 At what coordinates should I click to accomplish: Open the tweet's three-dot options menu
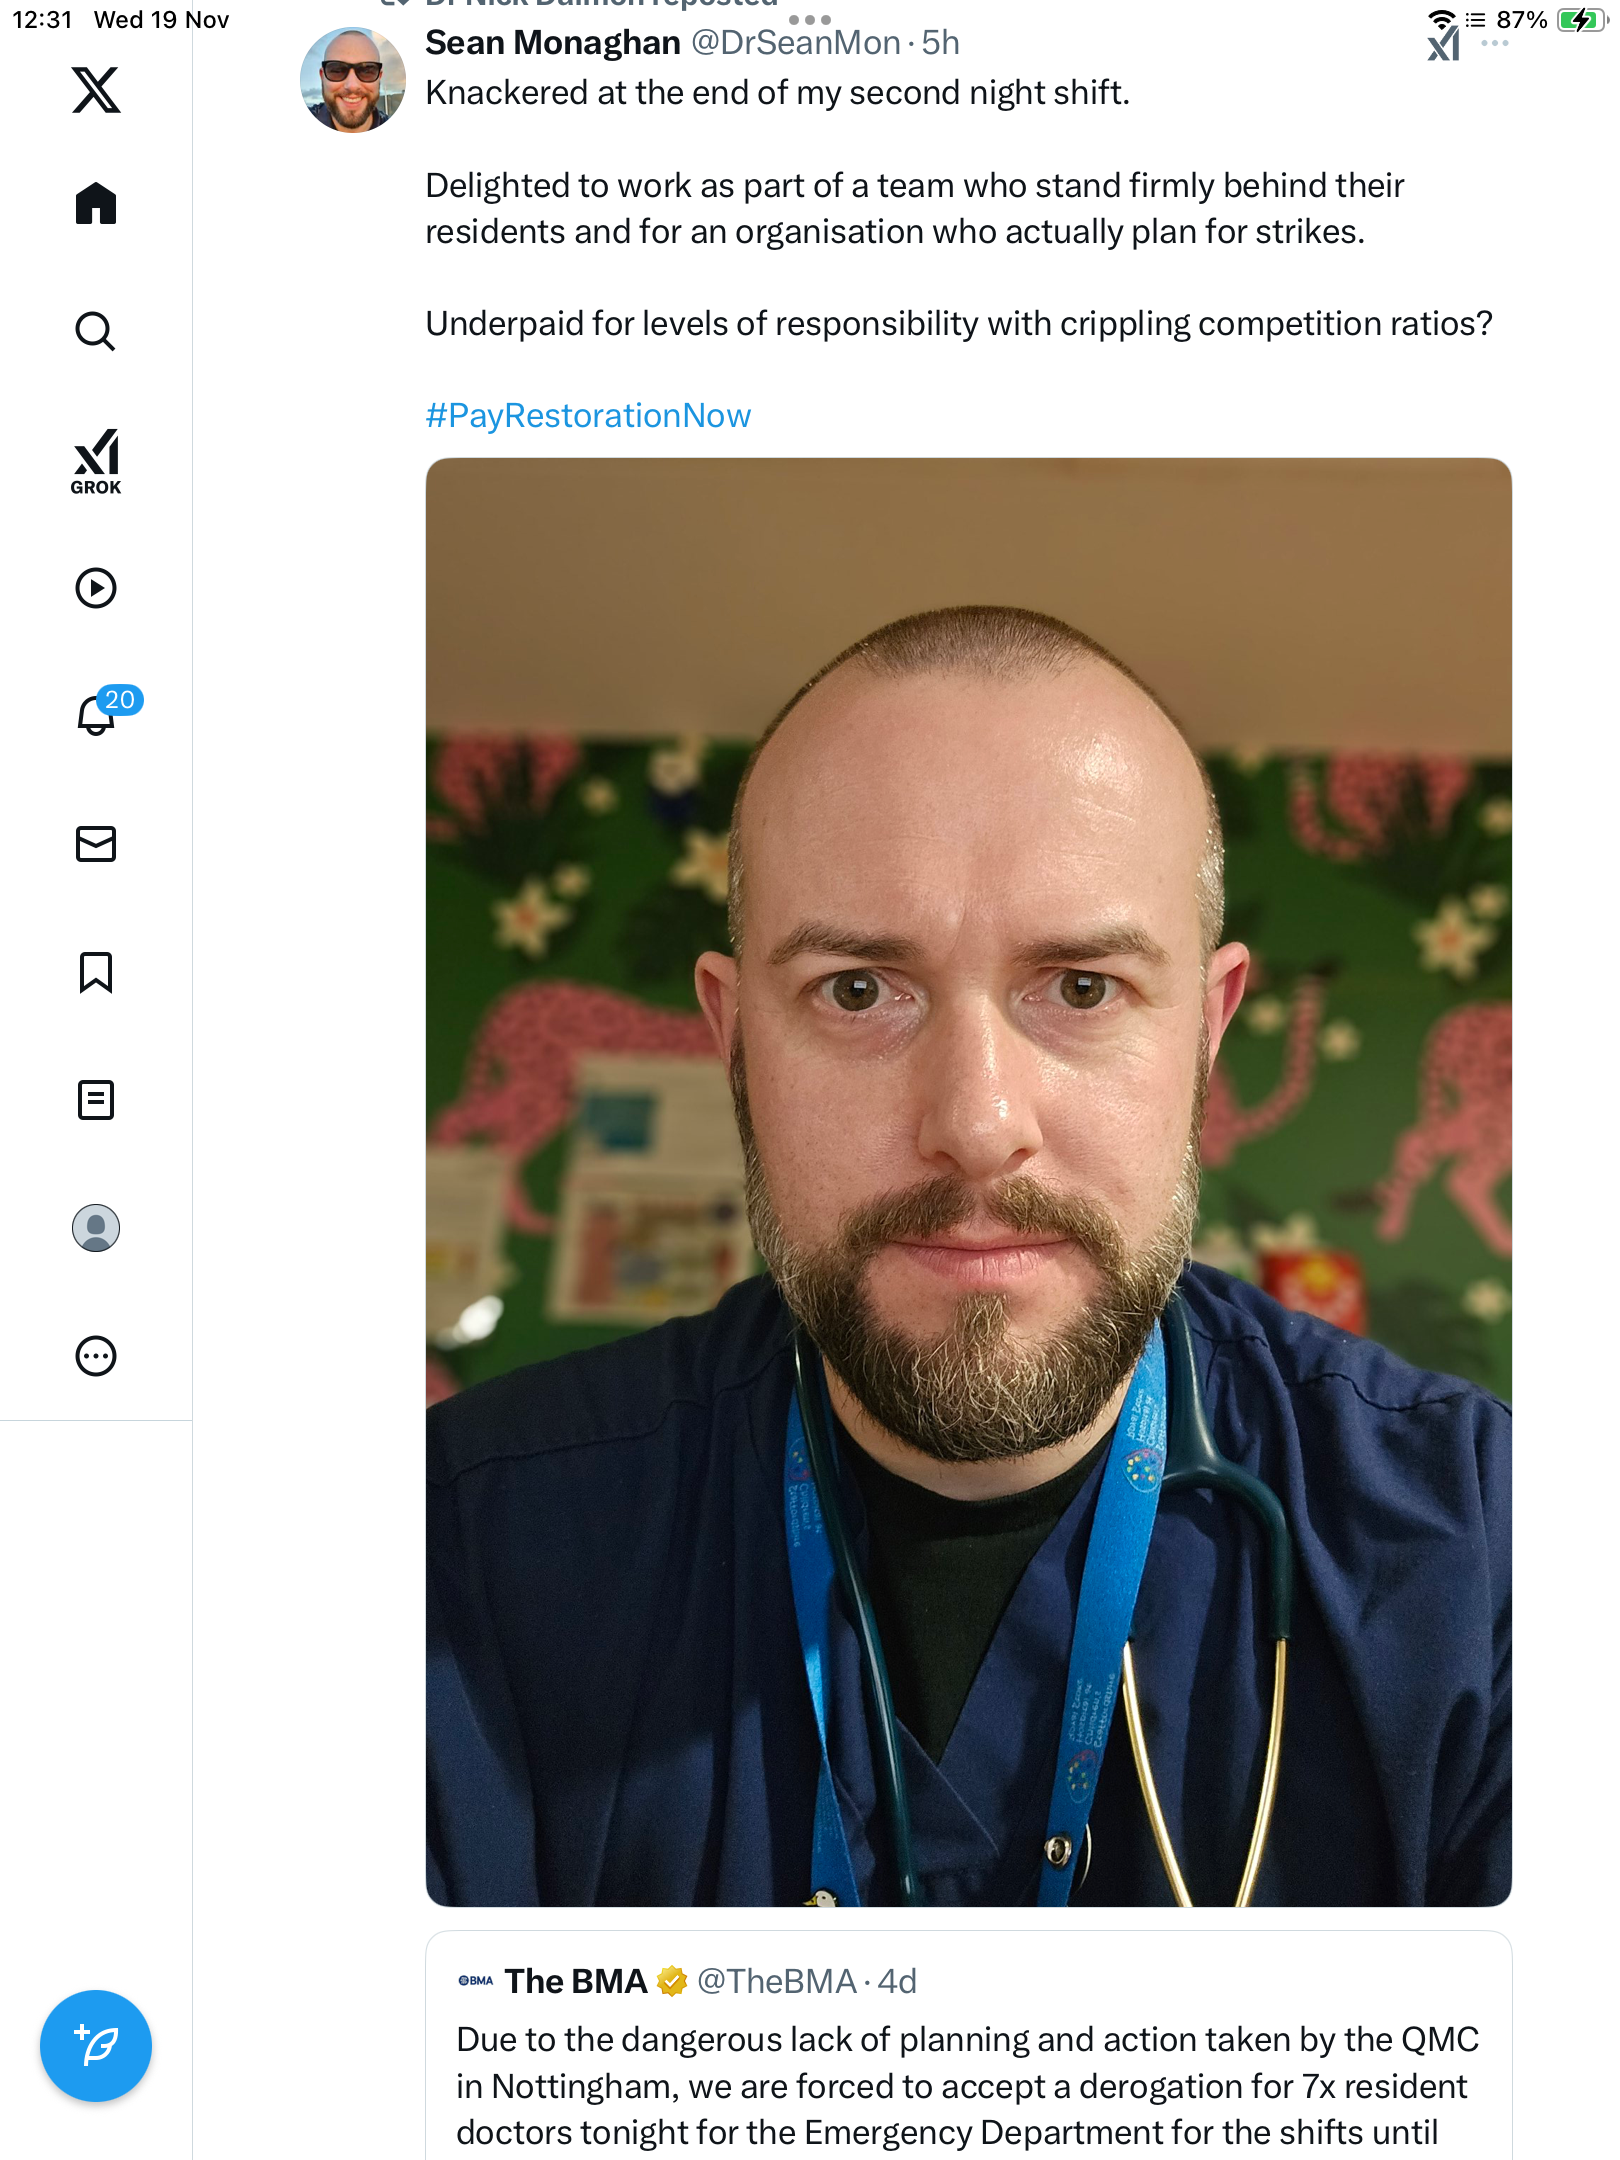point(1495,44)
